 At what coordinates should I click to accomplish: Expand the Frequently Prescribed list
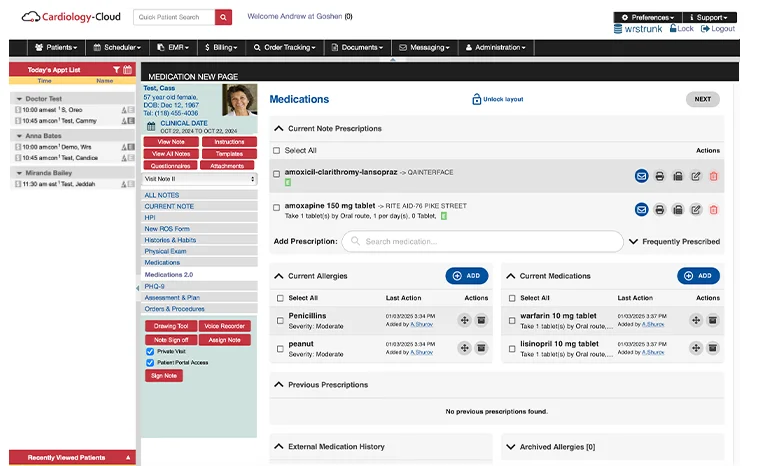coord(633,241)
